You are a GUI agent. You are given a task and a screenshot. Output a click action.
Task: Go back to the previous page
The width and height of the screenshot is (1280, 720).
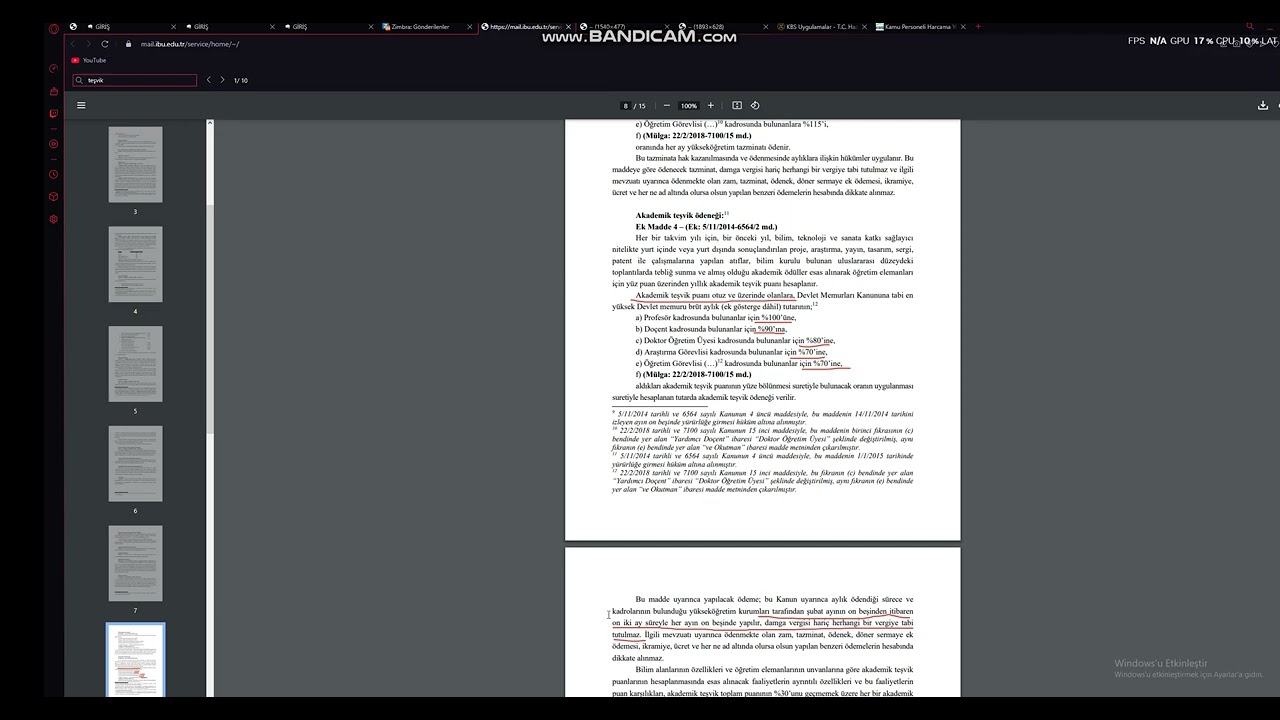(x=72, y=44)
